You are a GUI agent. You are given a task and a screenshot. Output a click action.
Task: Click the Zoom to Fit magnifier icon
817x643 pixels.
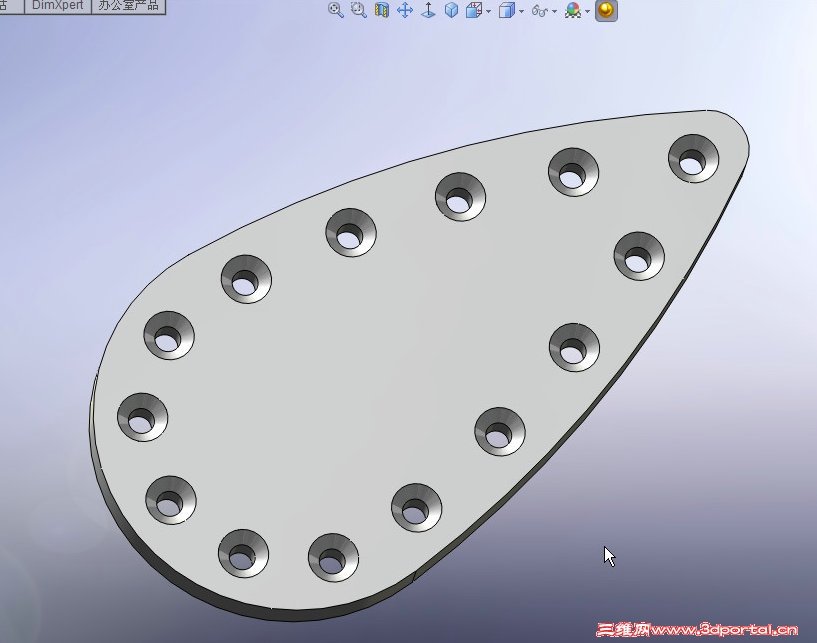tap(336, 10)
